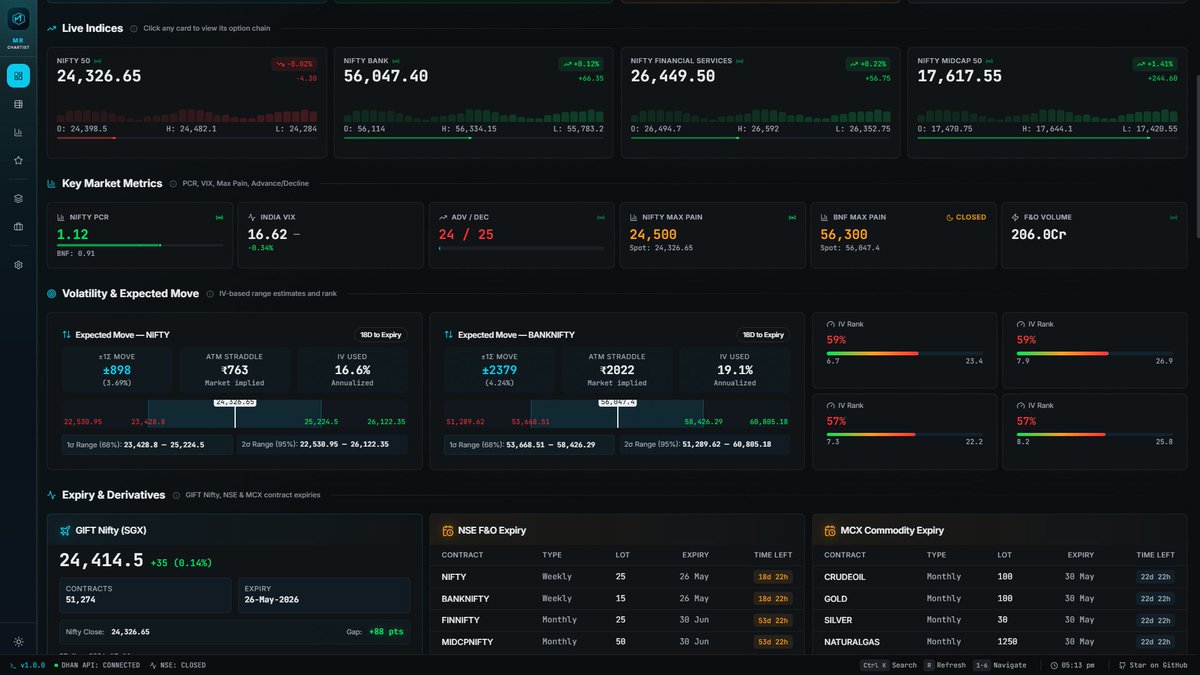This screenshot has width=1200, height=675.
Task: Open the briefcase portfolio sidebar icon
Action: (18, 226)
